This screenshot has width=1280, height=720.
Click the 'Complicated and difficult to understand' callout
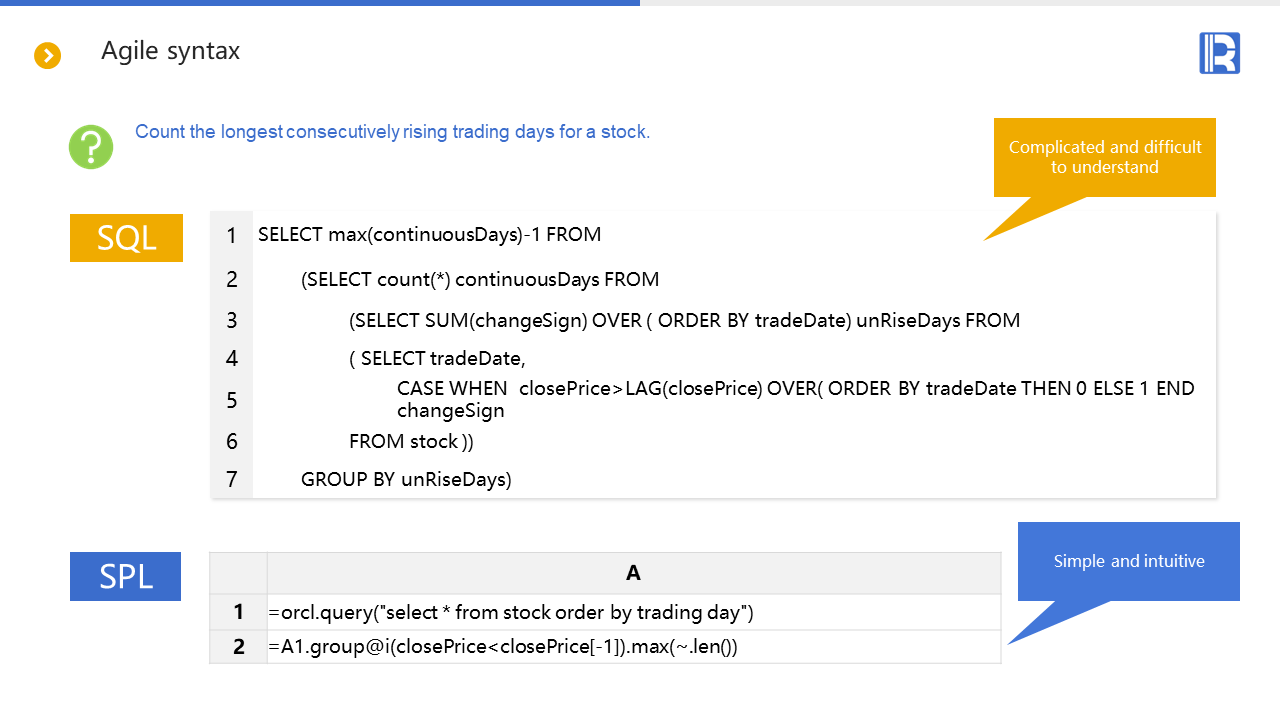[x=1105, y=157]
